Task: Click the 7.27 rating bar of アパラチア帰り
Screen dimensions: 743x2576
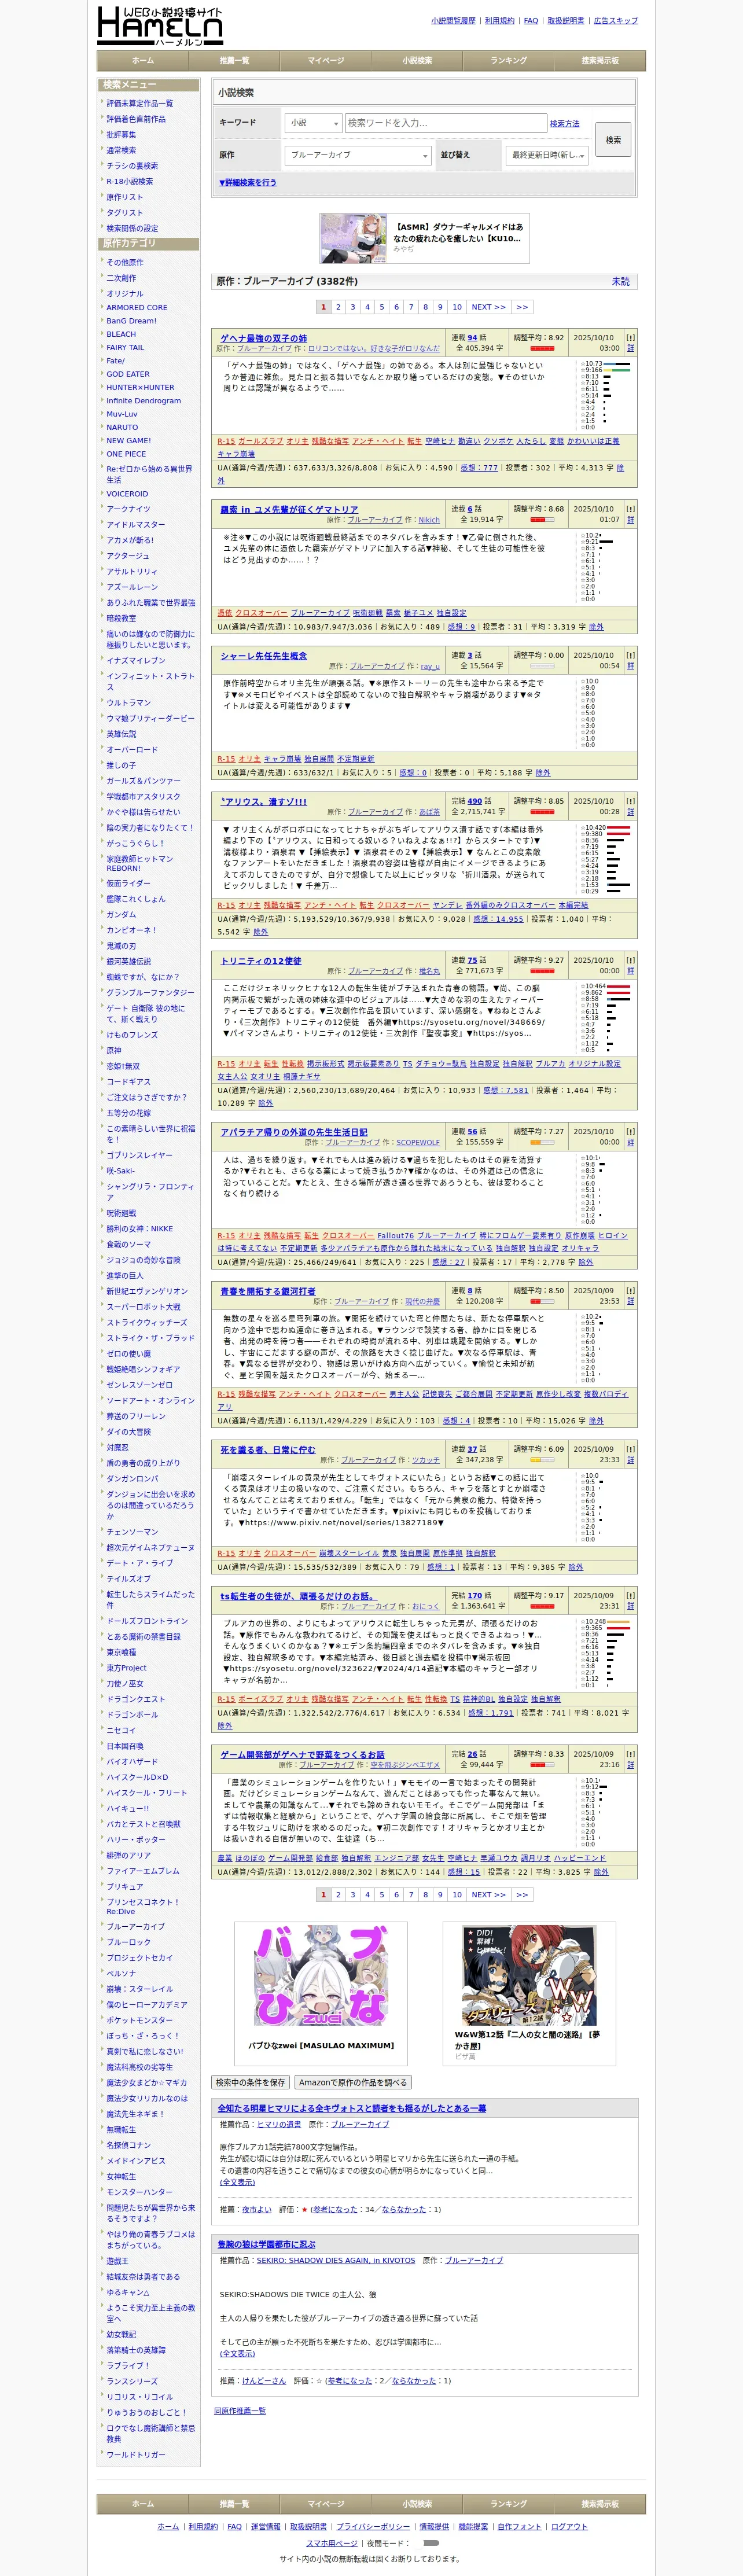Action: (x=542, y=1142)
